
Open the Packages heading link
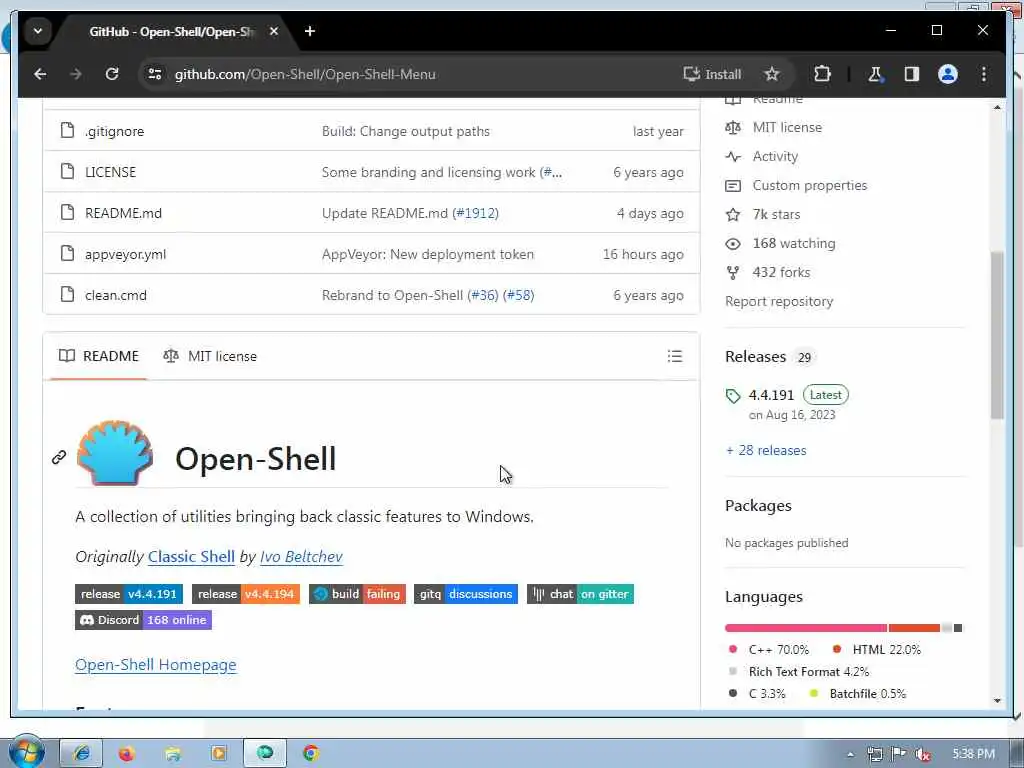point(758,505)
